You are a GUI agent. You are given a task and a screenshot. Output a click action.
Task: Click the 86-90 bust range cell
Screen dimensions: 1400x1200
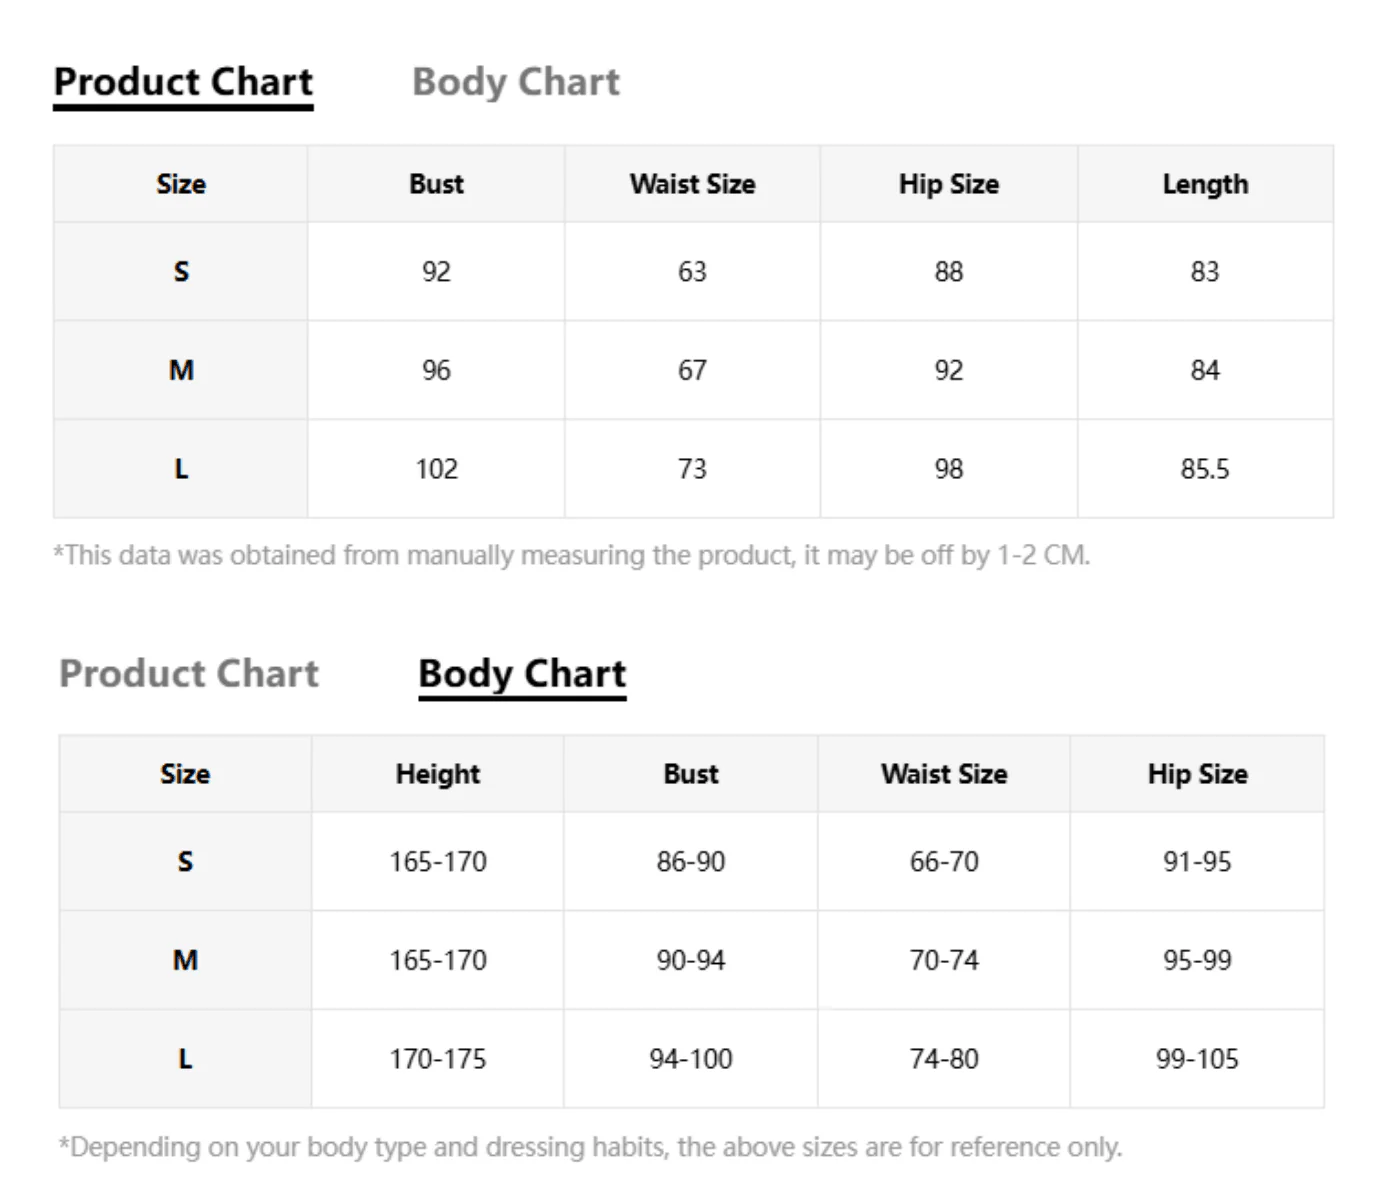point(691,861)
